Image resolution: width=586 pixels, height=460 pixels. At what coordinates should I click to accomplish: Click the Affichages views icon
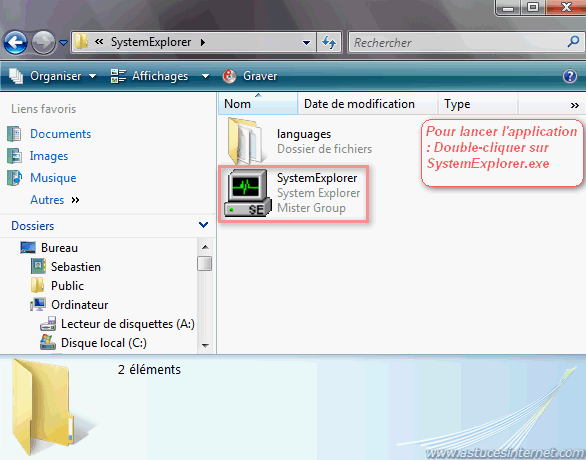[x=118, y=76]
